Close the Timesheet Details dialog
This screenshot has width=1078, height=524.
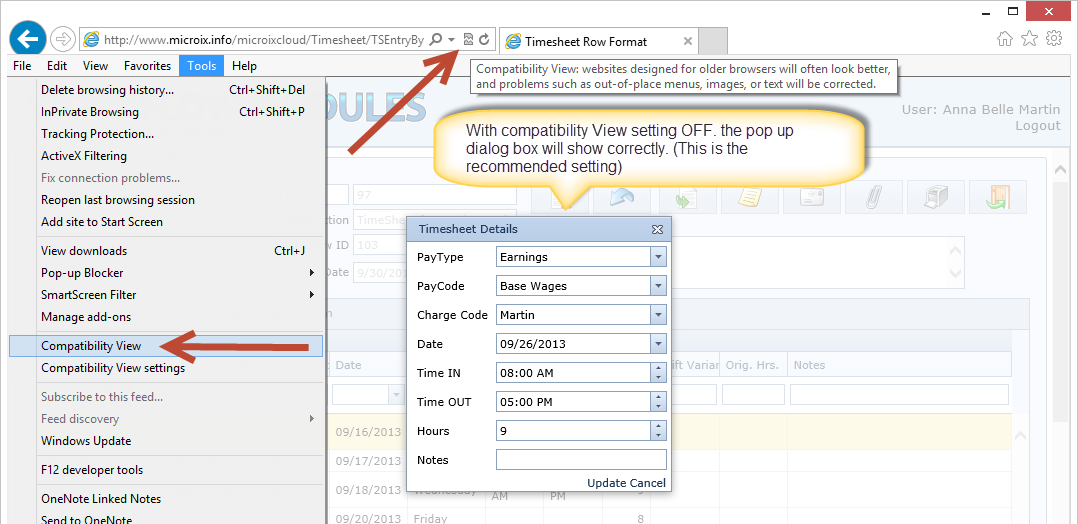pyautogui.click(x=657, y=229)
